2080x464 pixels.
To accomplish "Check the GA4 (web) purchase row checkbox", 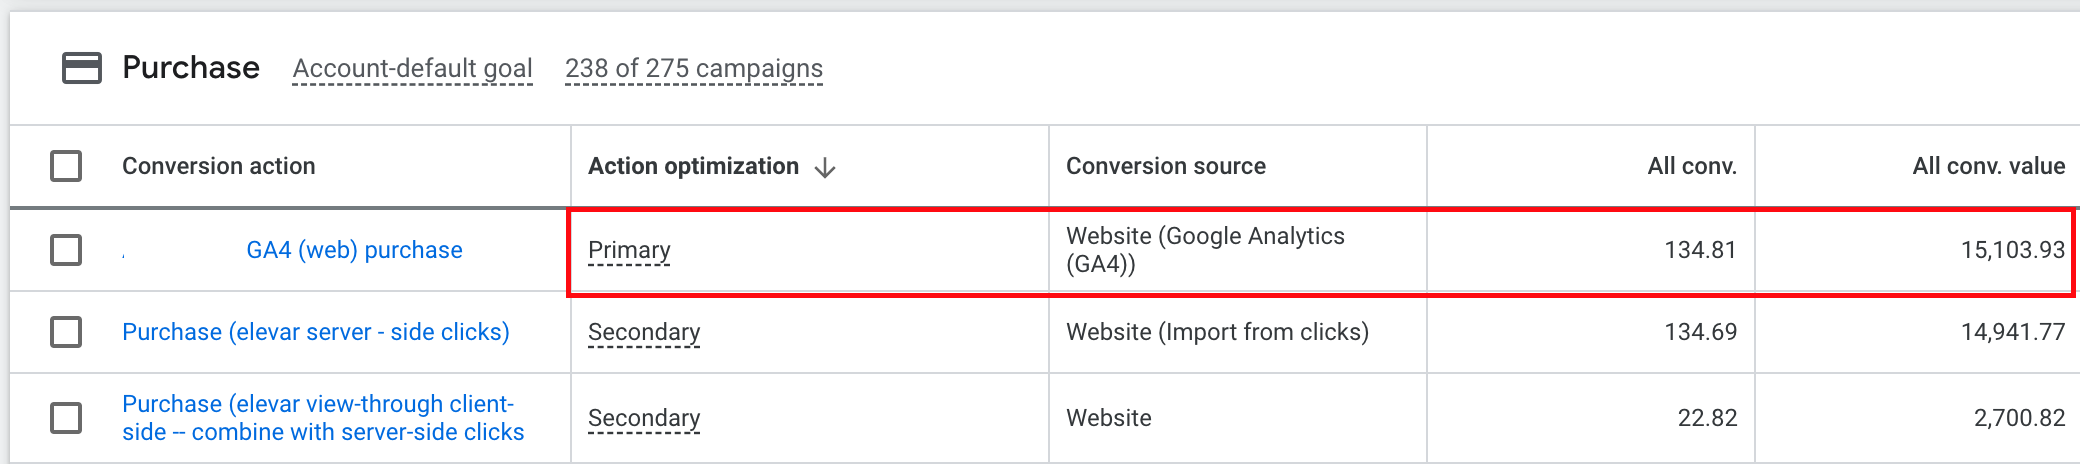I will (66, 250).
